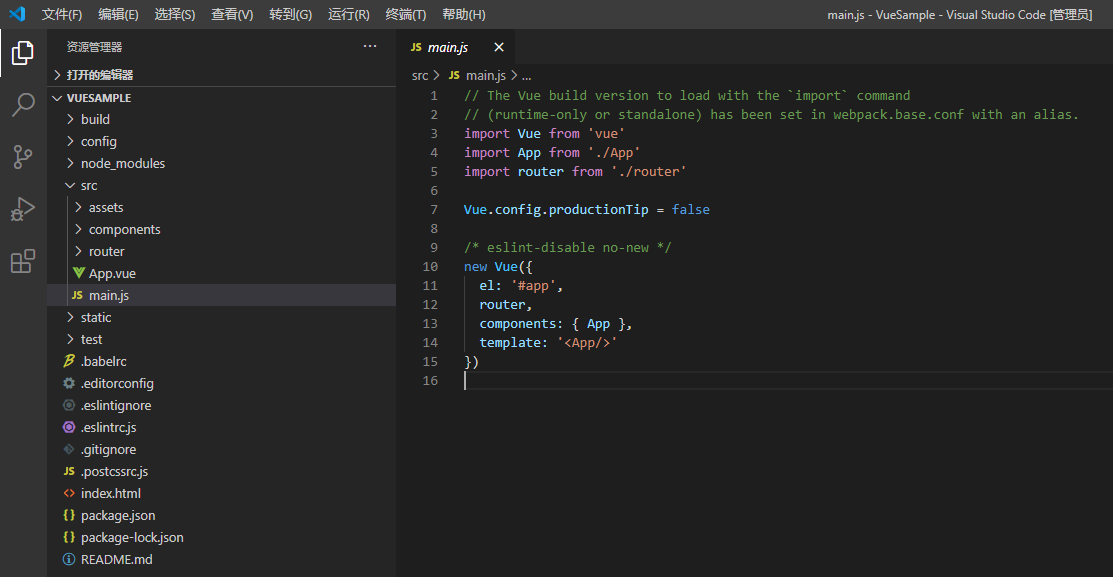Image resolution: width=1113 pixels, height=577 pixels.
Task: Click line number 10 in the gutter
Action: [x=430, y=267]
